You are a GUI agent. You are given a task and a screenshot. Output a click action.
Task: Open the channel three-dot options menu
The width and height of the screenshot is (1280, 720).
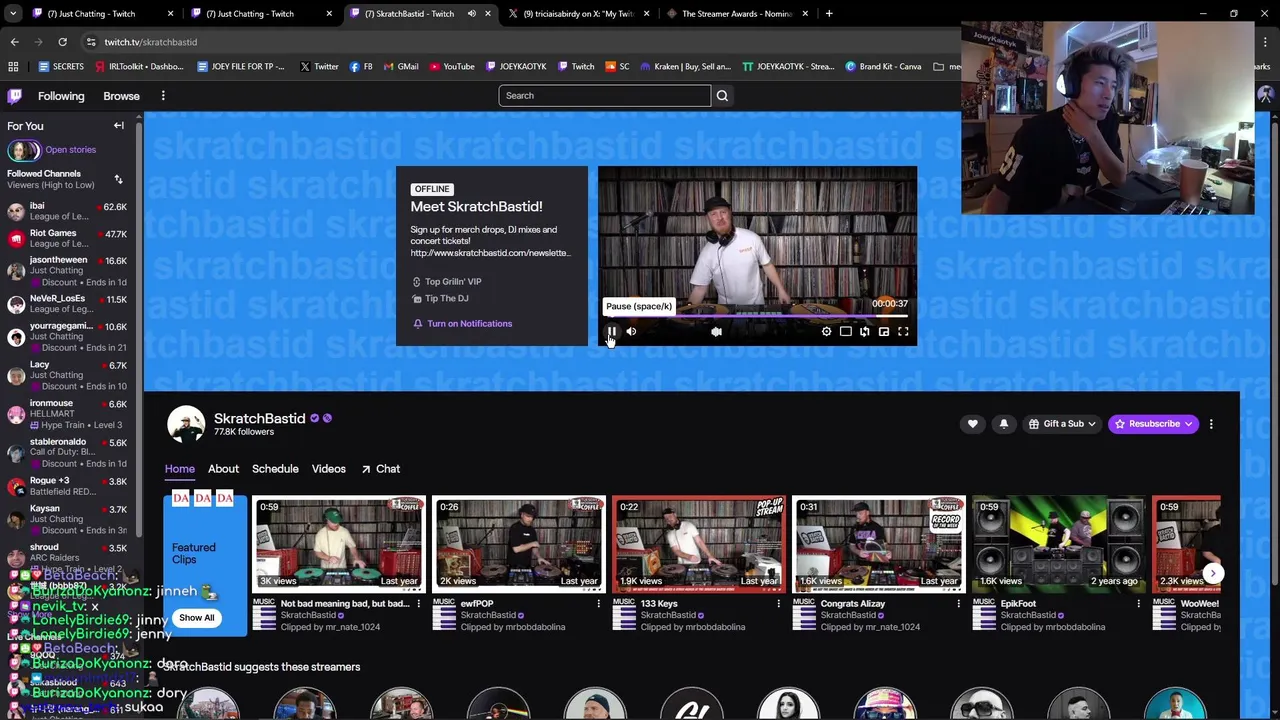[x=1211, y=424]
